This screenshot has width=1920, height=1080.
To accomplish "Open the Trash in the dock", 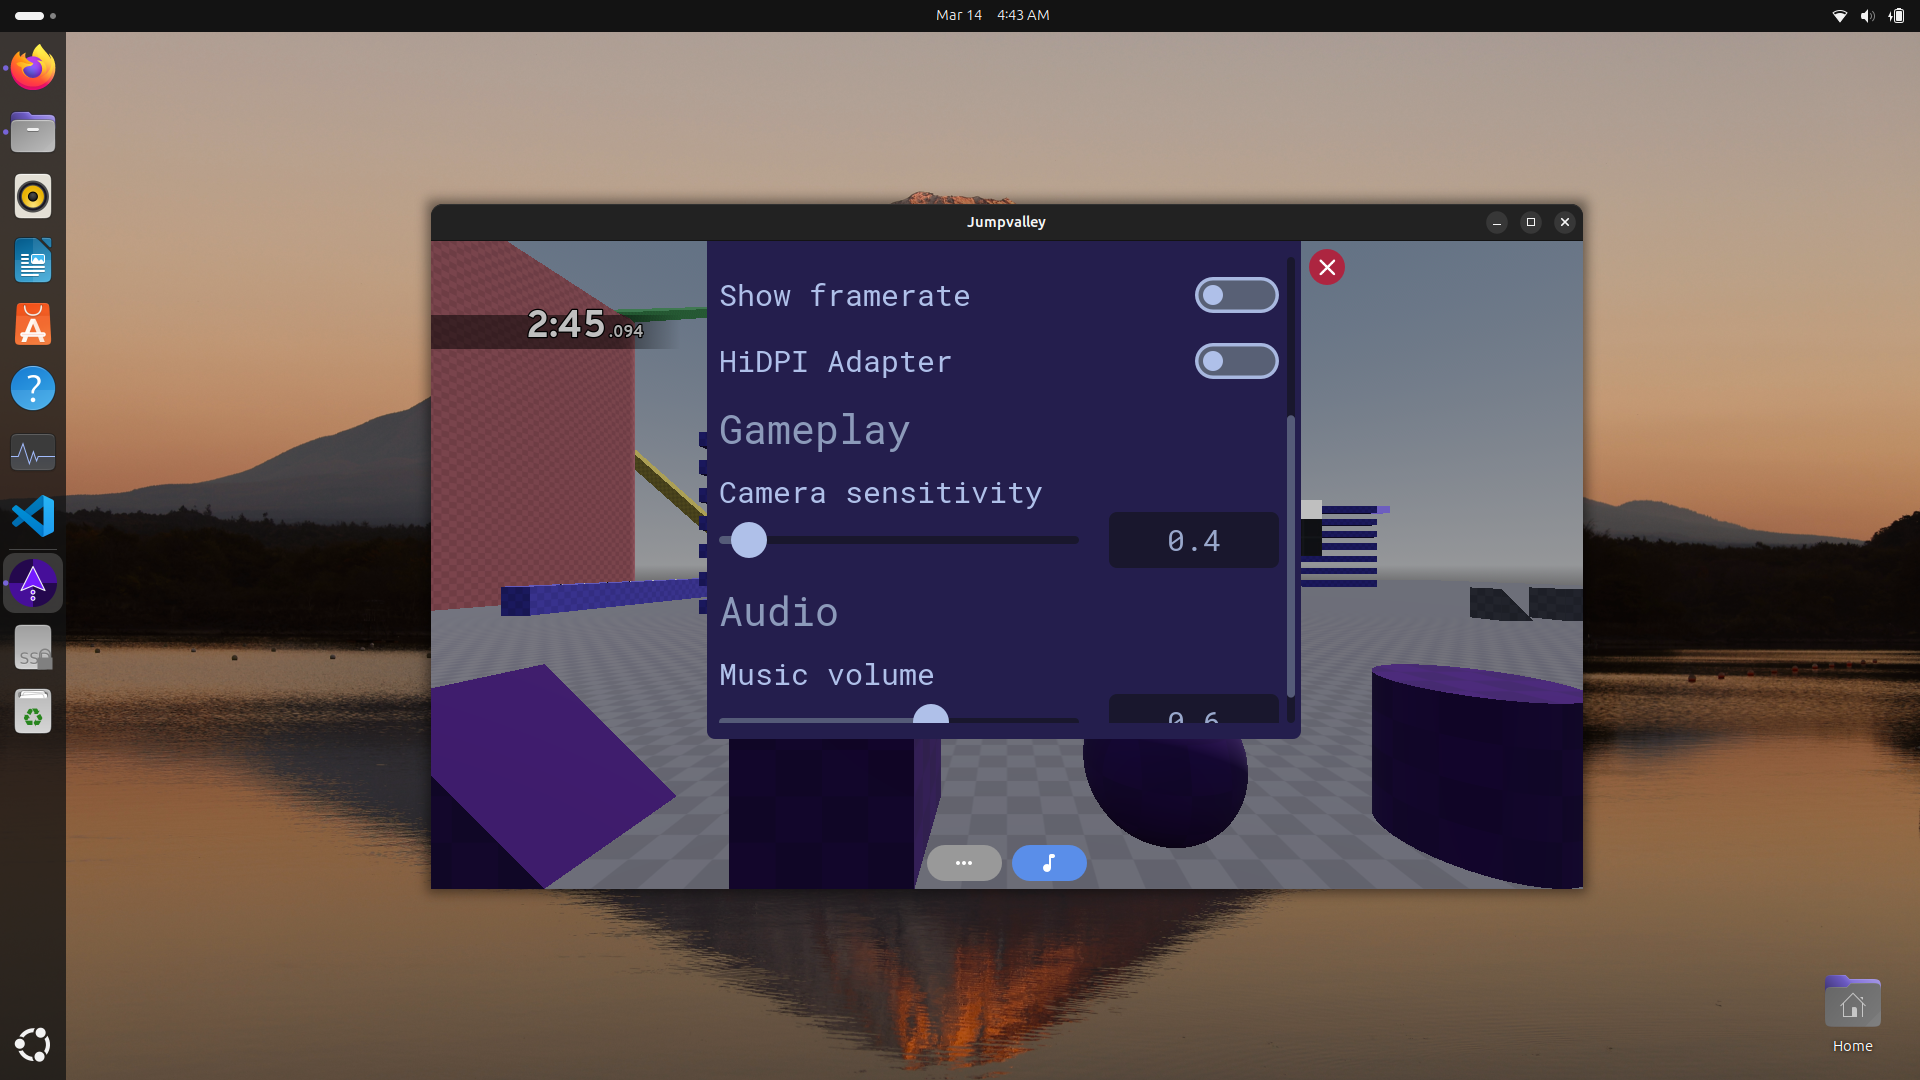I will point(33,712).
